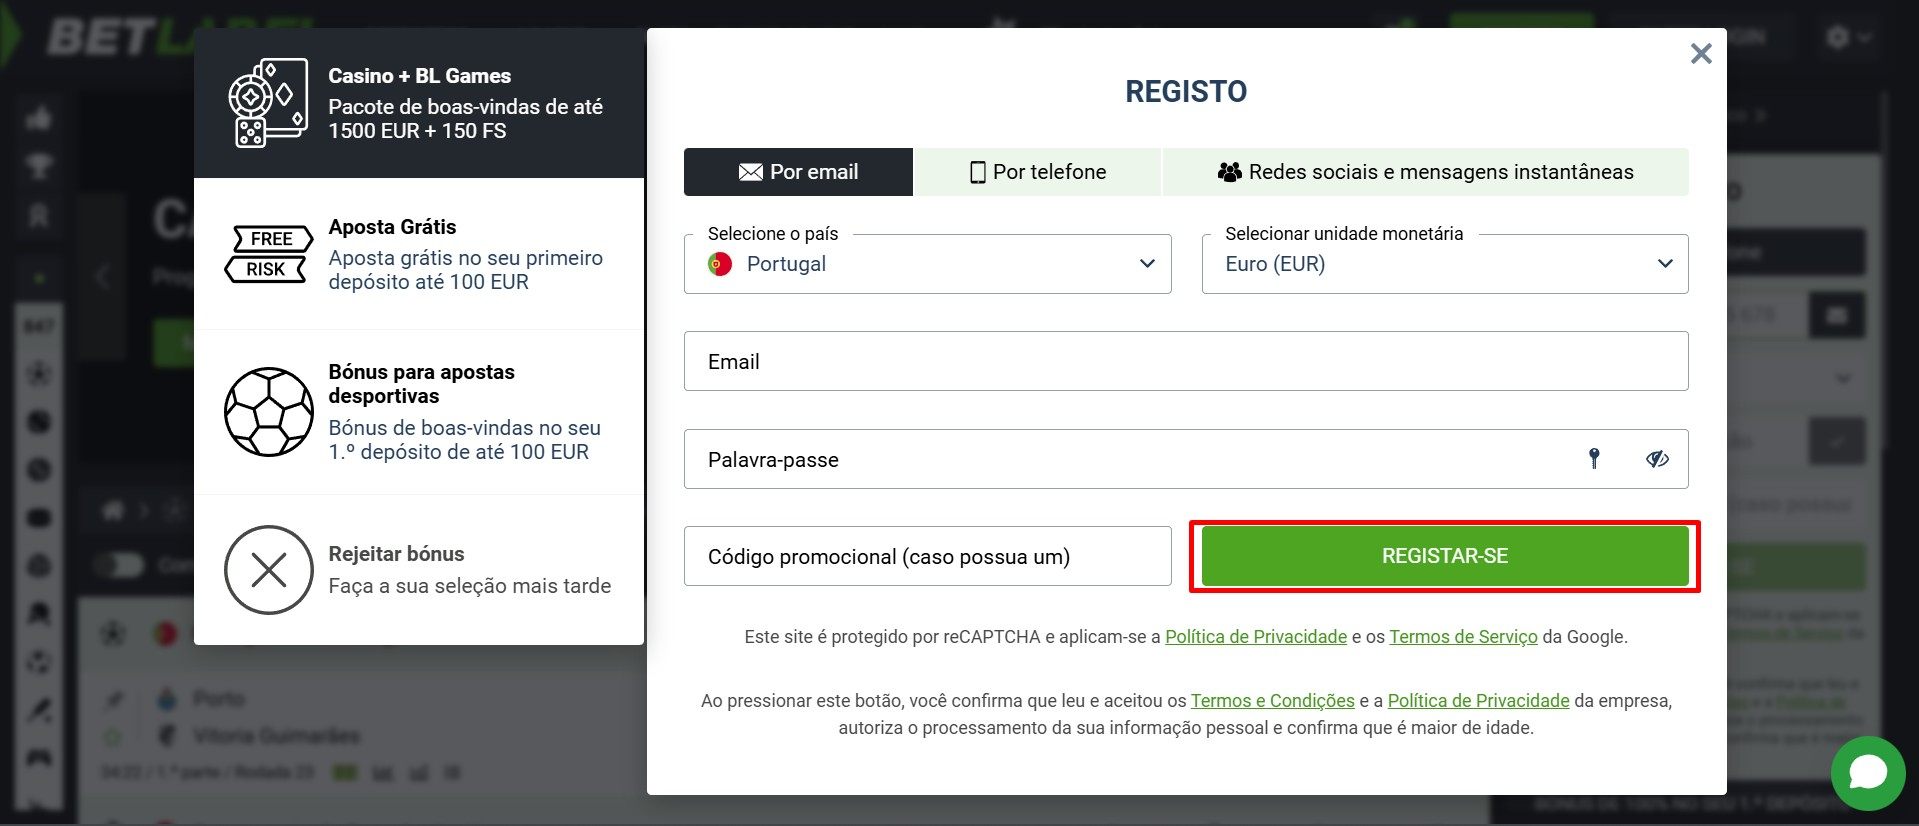Click into the Email input field
This screenshot has width=1919, height=826.
click(x=1186, y=361)
